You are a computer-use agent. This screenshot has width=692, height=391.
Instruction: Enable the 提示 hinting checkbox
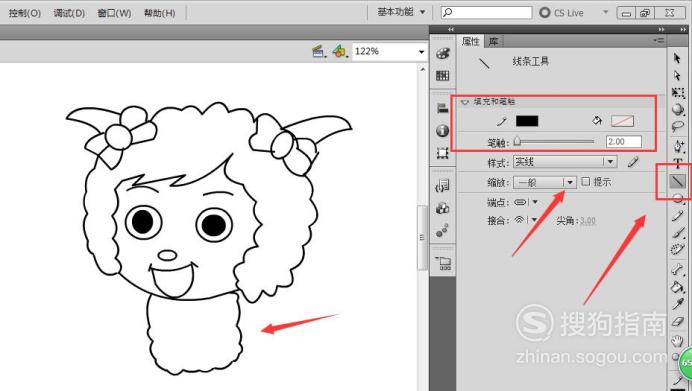coord(586,181)
